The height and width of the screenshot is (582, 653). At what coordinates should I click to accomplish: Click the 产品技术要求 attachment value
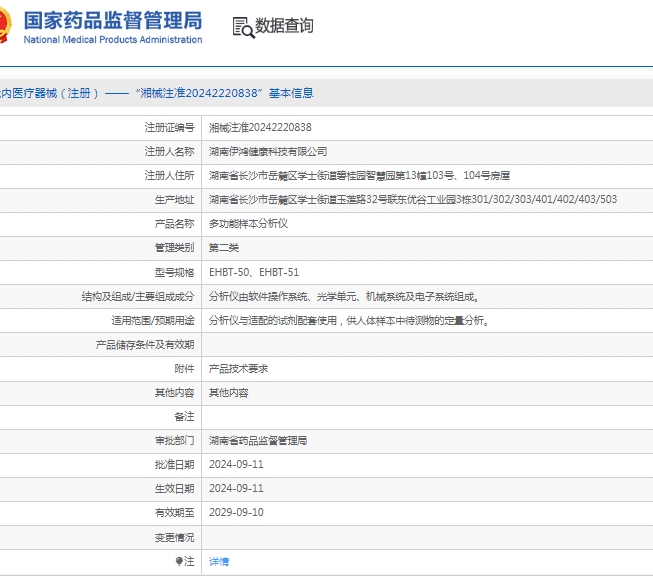coord(238,369)
